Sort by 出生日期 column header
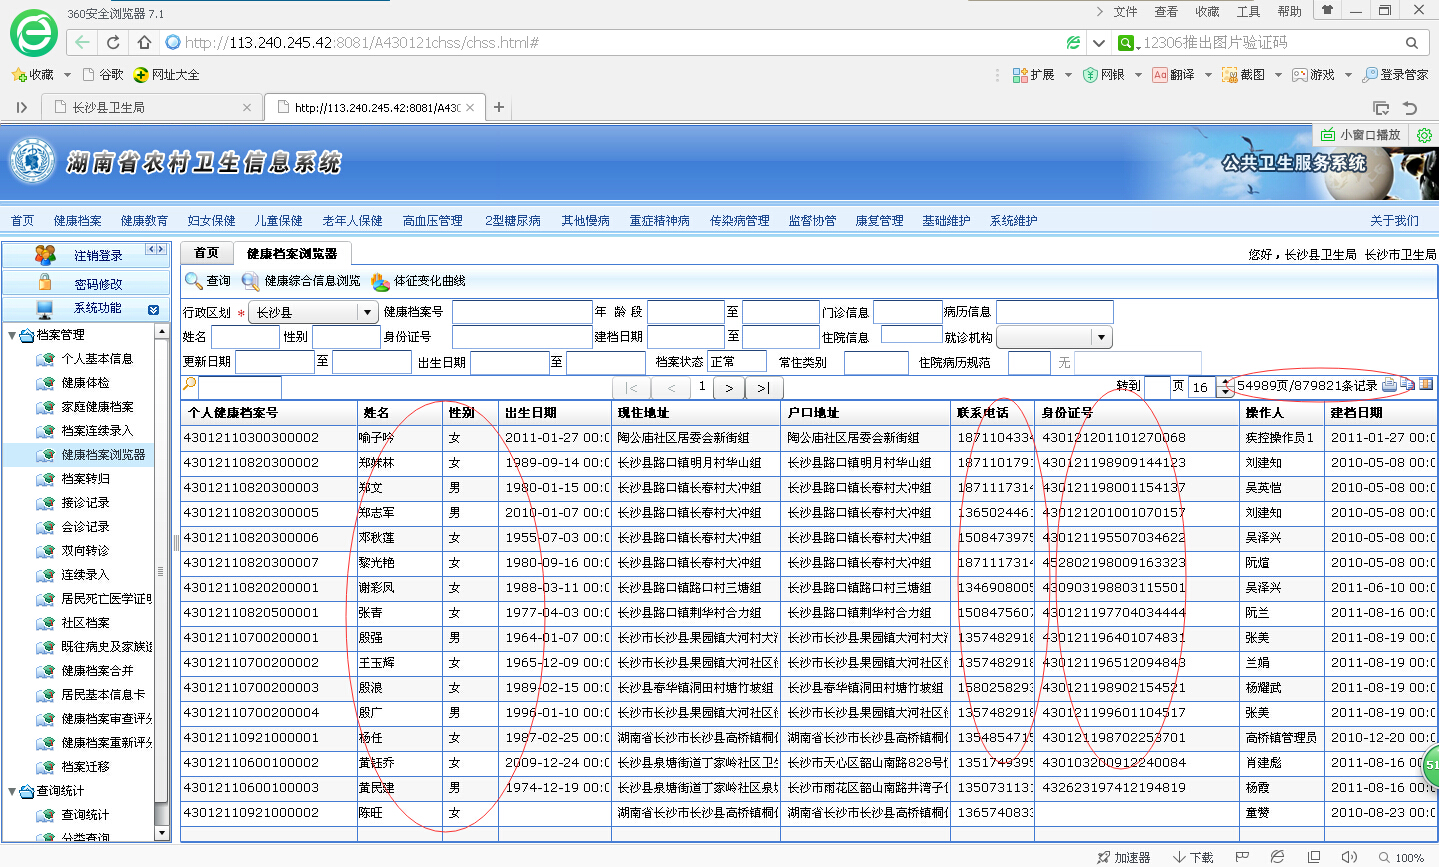This screenshot has height=867, width=1439. (x=556, y=412)
